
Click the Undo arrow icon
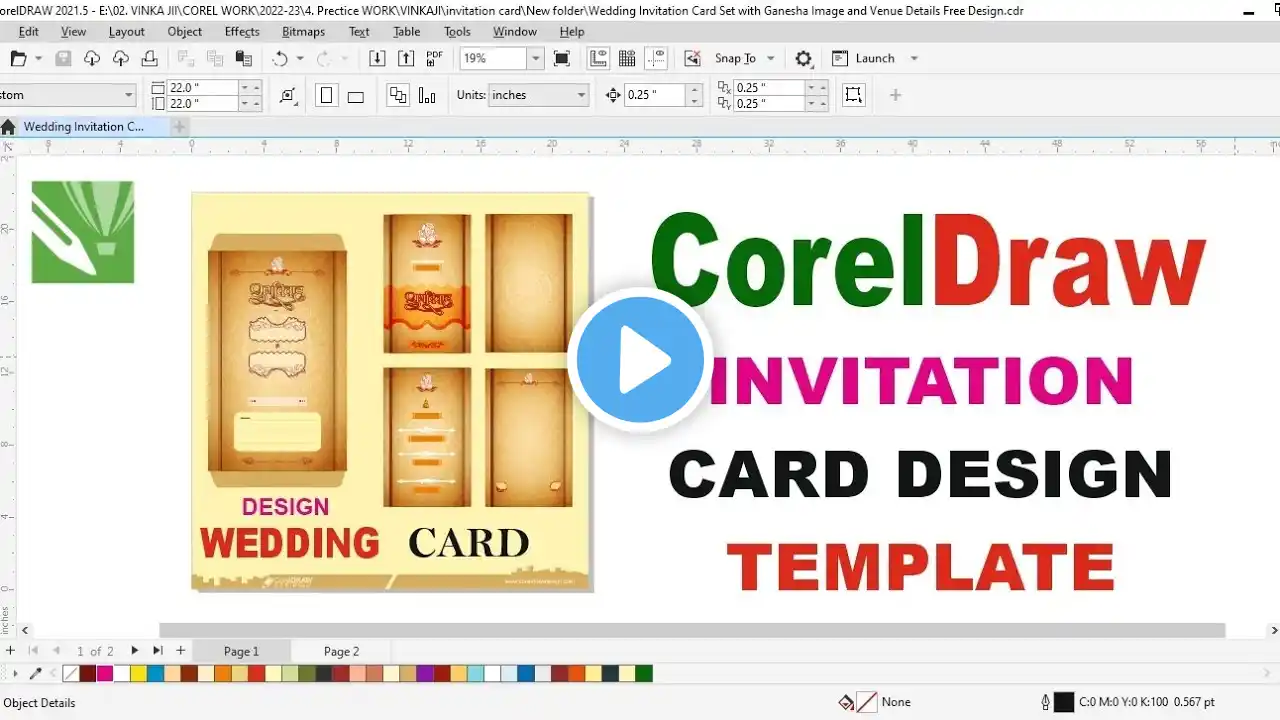(x=280, y=59)
